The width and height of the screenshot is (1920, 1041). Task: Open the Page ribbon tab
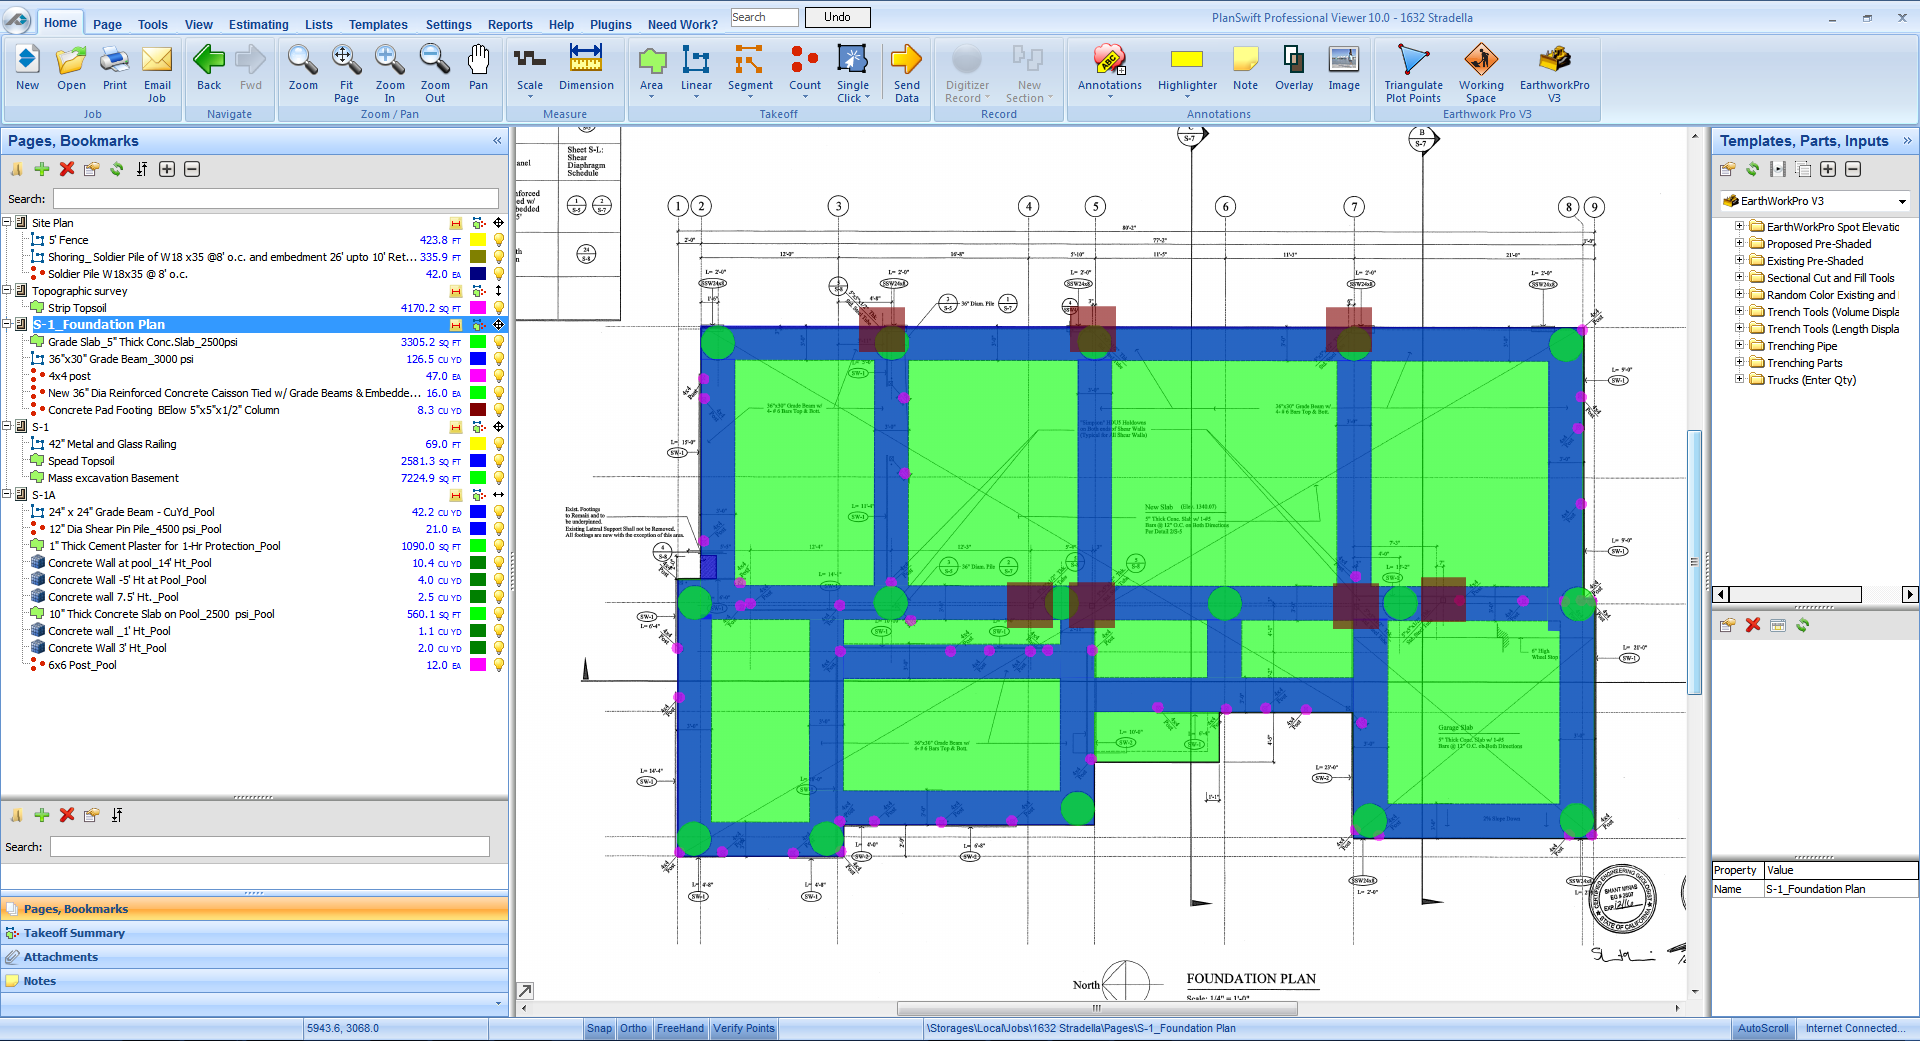107,24
